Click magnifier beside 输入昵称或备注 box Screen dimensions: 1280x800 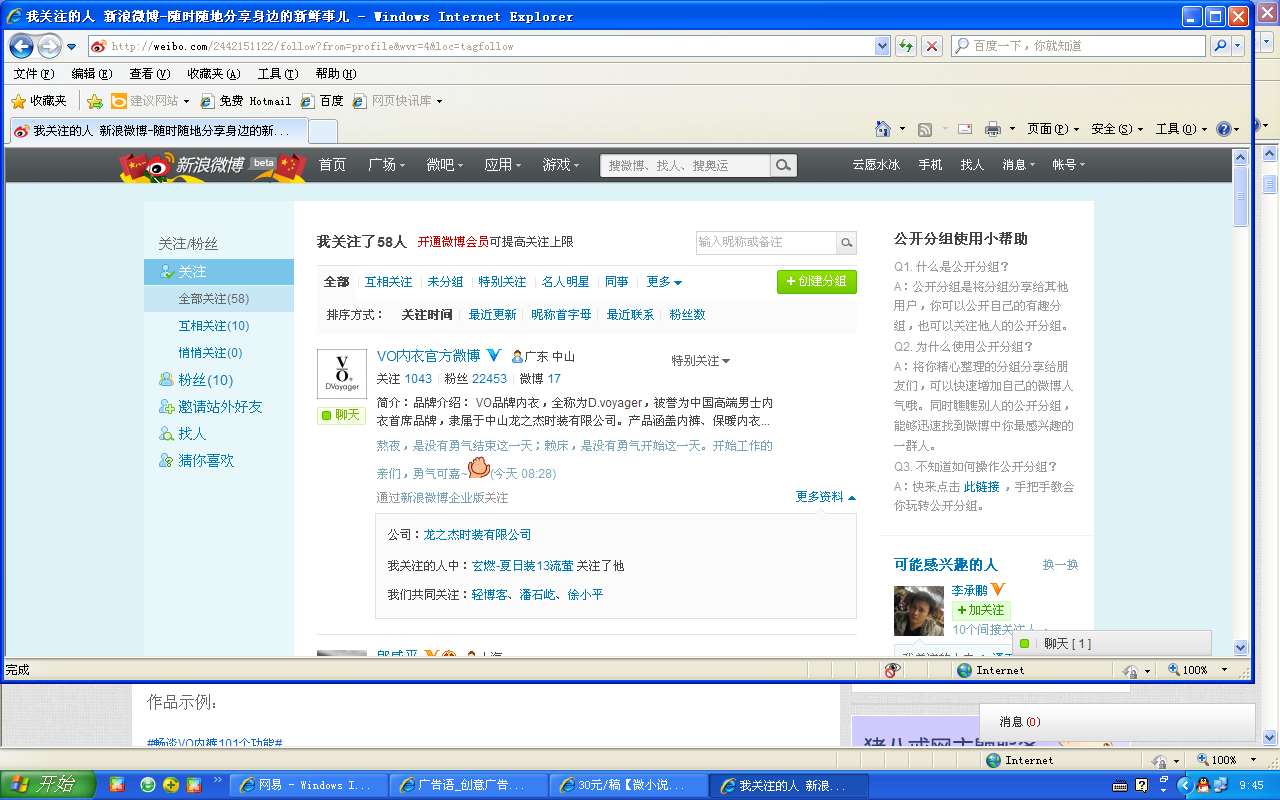(846, 242)
